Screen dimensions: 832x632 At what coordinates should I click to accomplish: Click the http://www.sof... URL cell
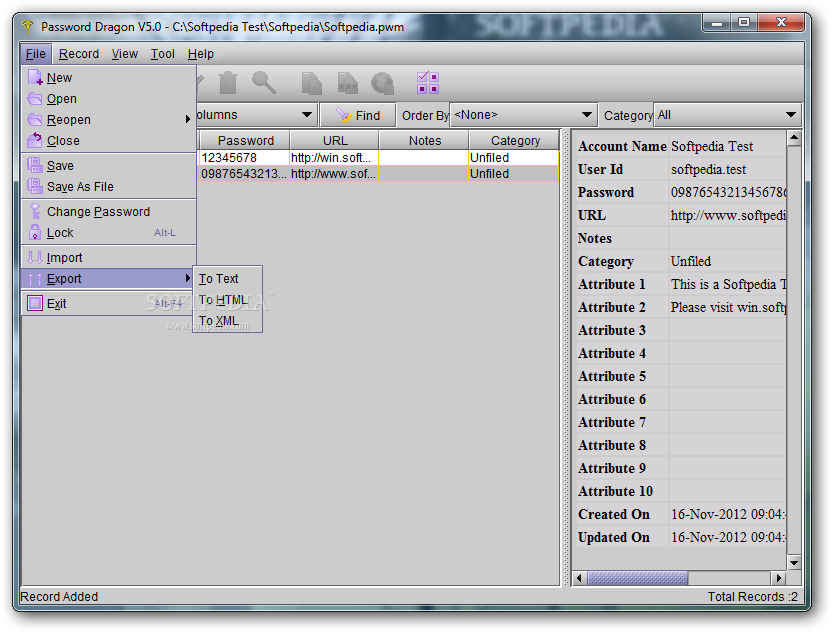[x=334, y=174]
